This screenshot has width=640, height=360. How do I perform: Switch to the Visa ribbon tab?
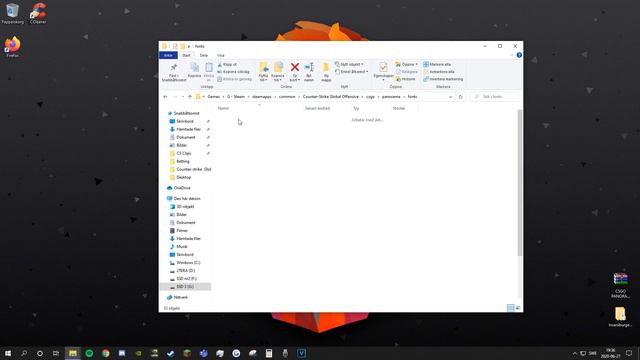point(221,56)
